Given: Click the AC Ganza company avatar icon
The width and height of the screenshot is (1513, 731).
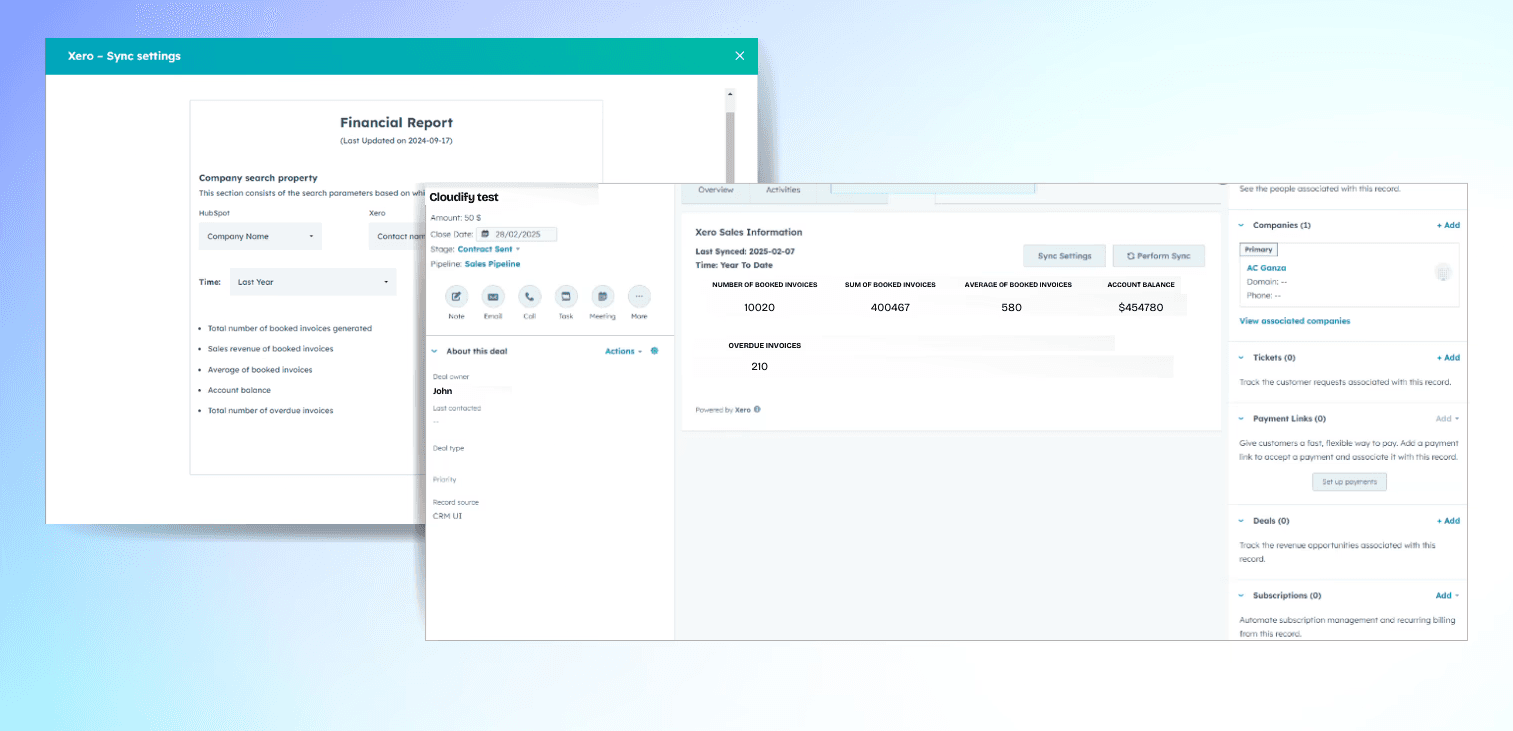Looking at the screenshot, I should pyautogui.click(x=1443, y=272).
